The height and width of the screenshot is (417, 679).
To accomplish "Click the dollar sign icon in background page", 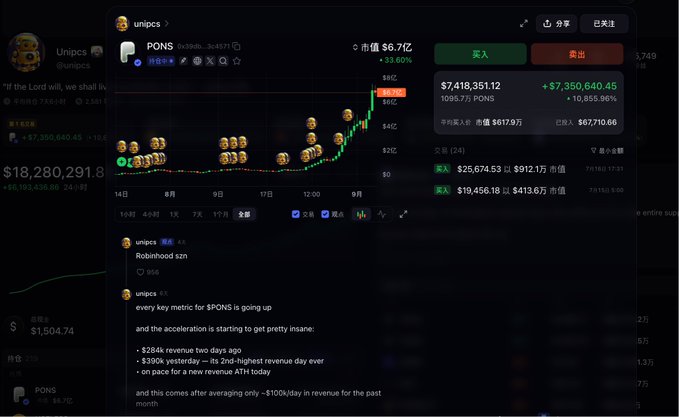I will point(13,326).
